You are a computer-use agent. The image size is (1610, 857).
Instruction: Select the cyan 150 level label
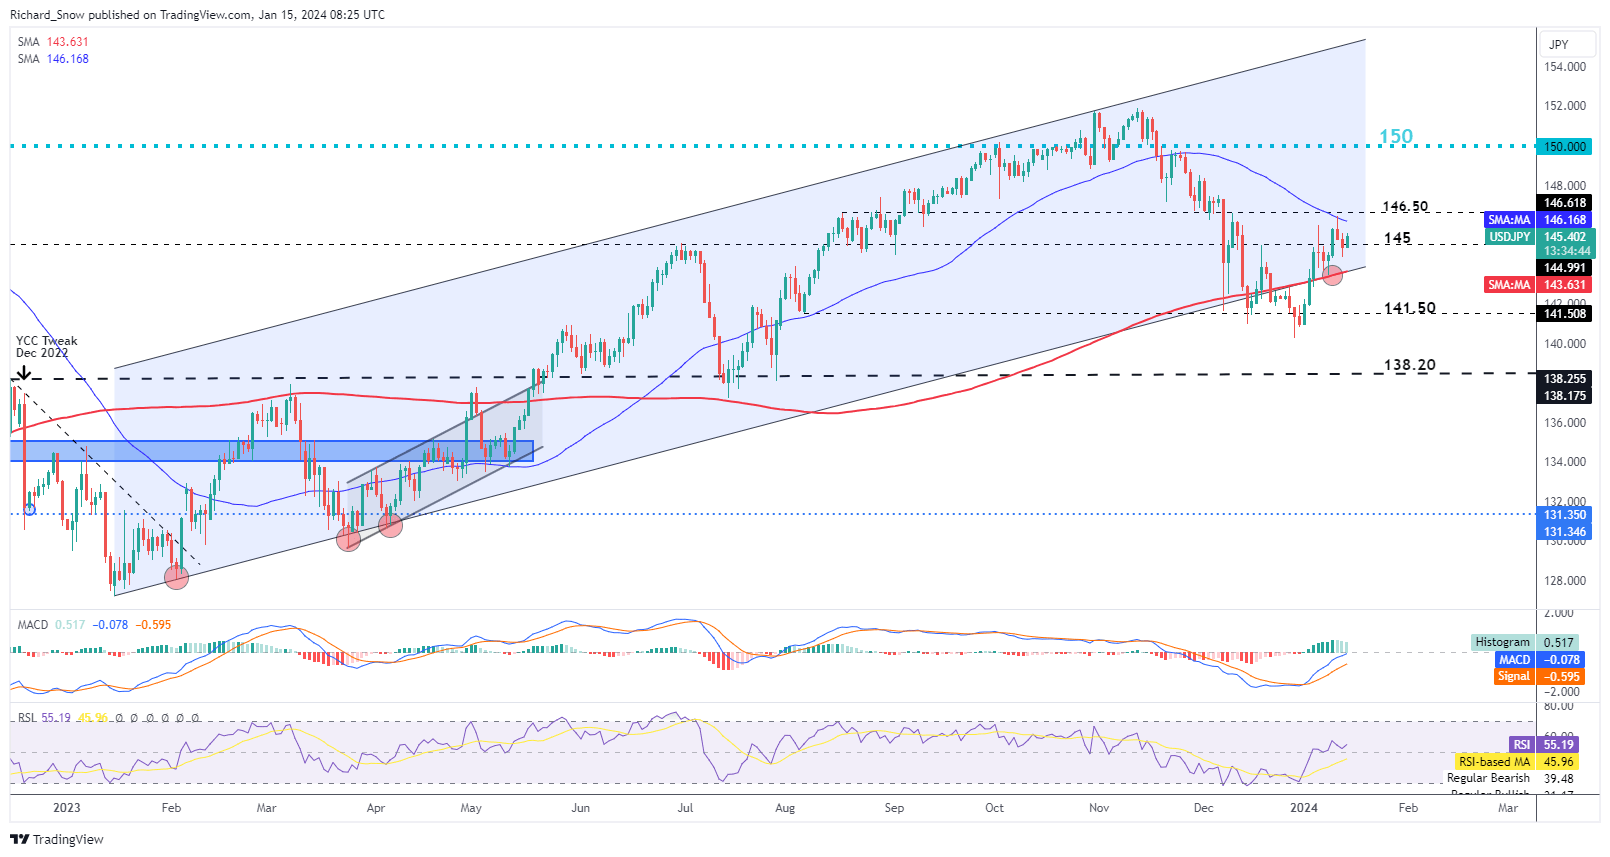[x=1396, y=136]
